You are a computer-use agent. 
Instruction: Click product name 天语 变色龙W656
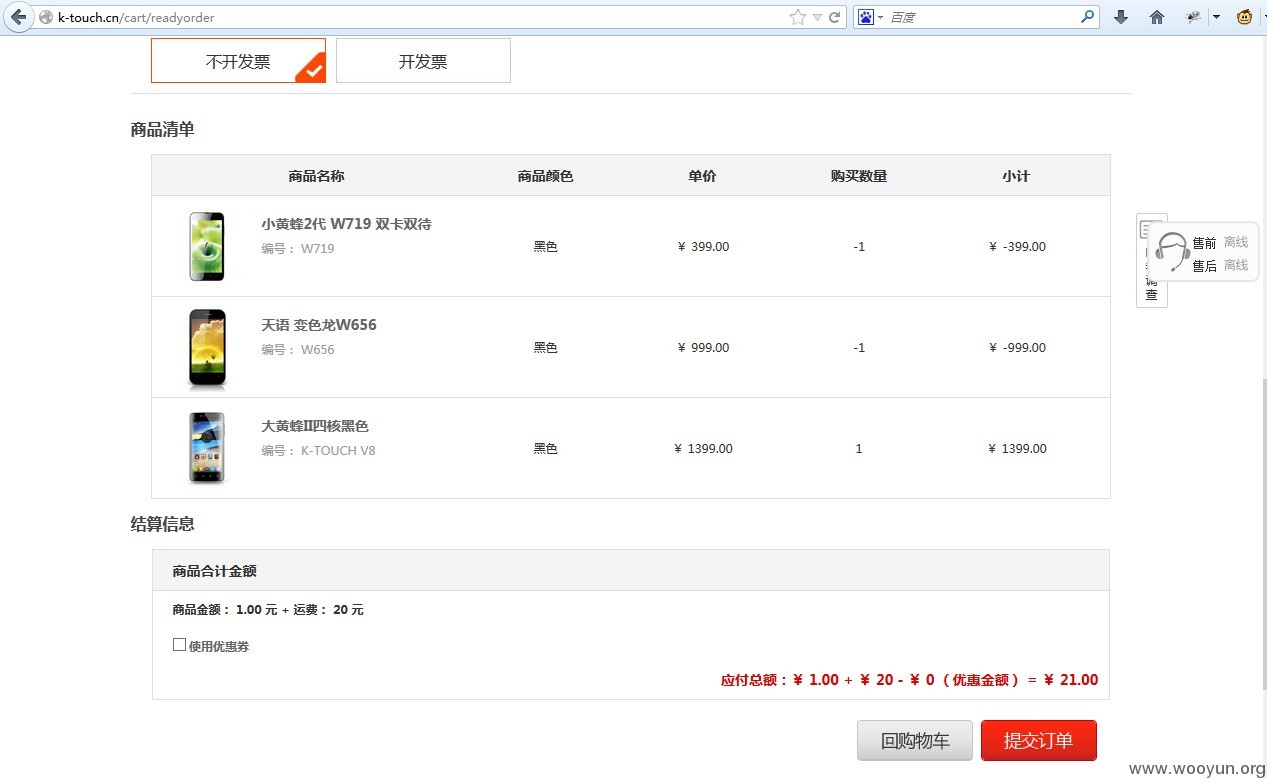319,325
